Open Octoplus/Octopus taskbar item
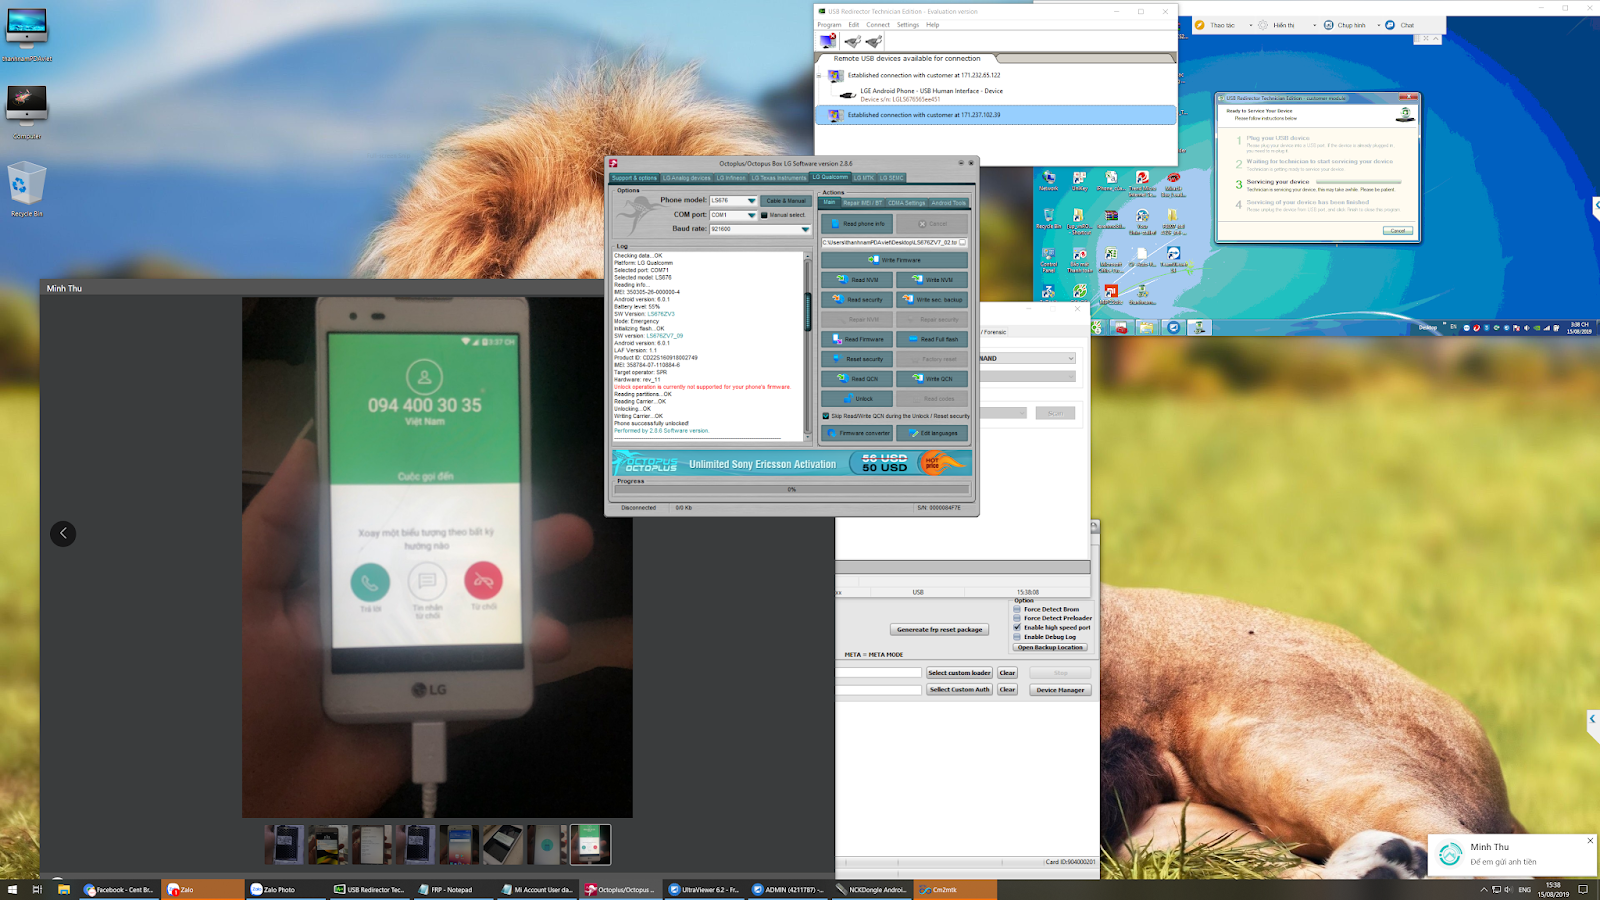The width and height of the screenshot is (1600, 900). tap(620, 889)
